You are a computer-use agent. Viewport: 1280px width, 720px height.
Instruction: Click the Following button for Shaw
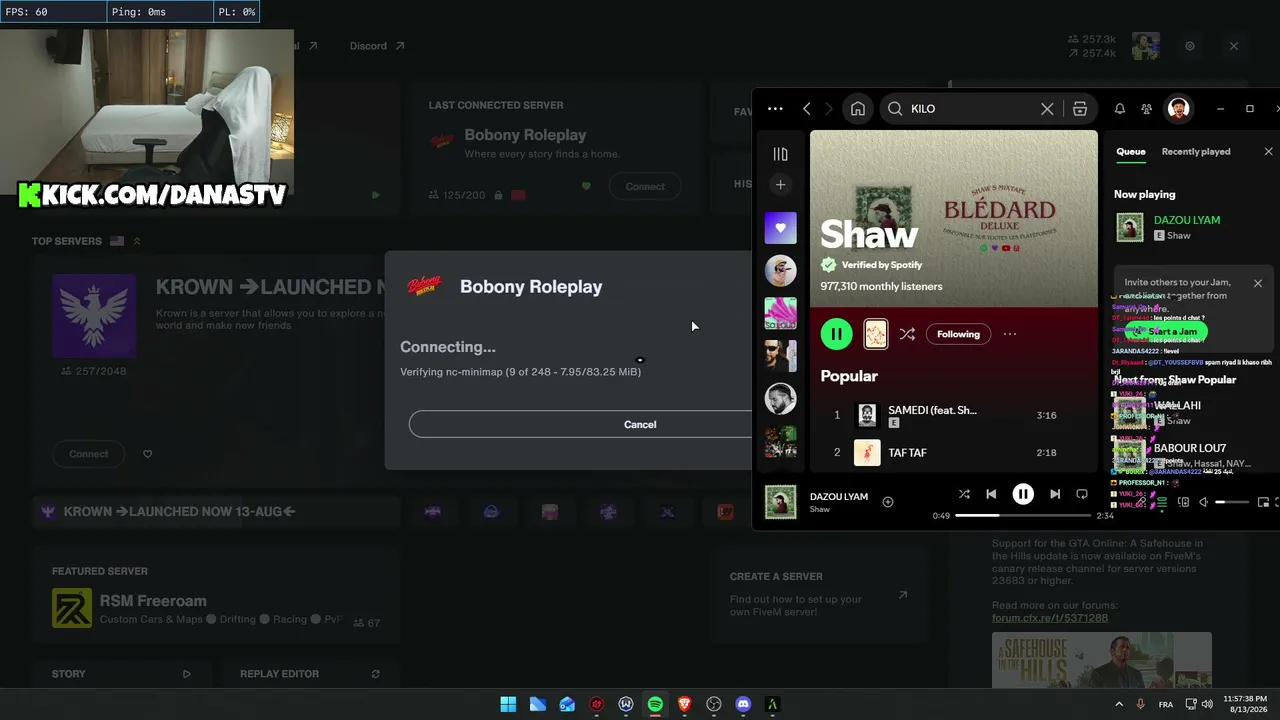tap(958, 334)
